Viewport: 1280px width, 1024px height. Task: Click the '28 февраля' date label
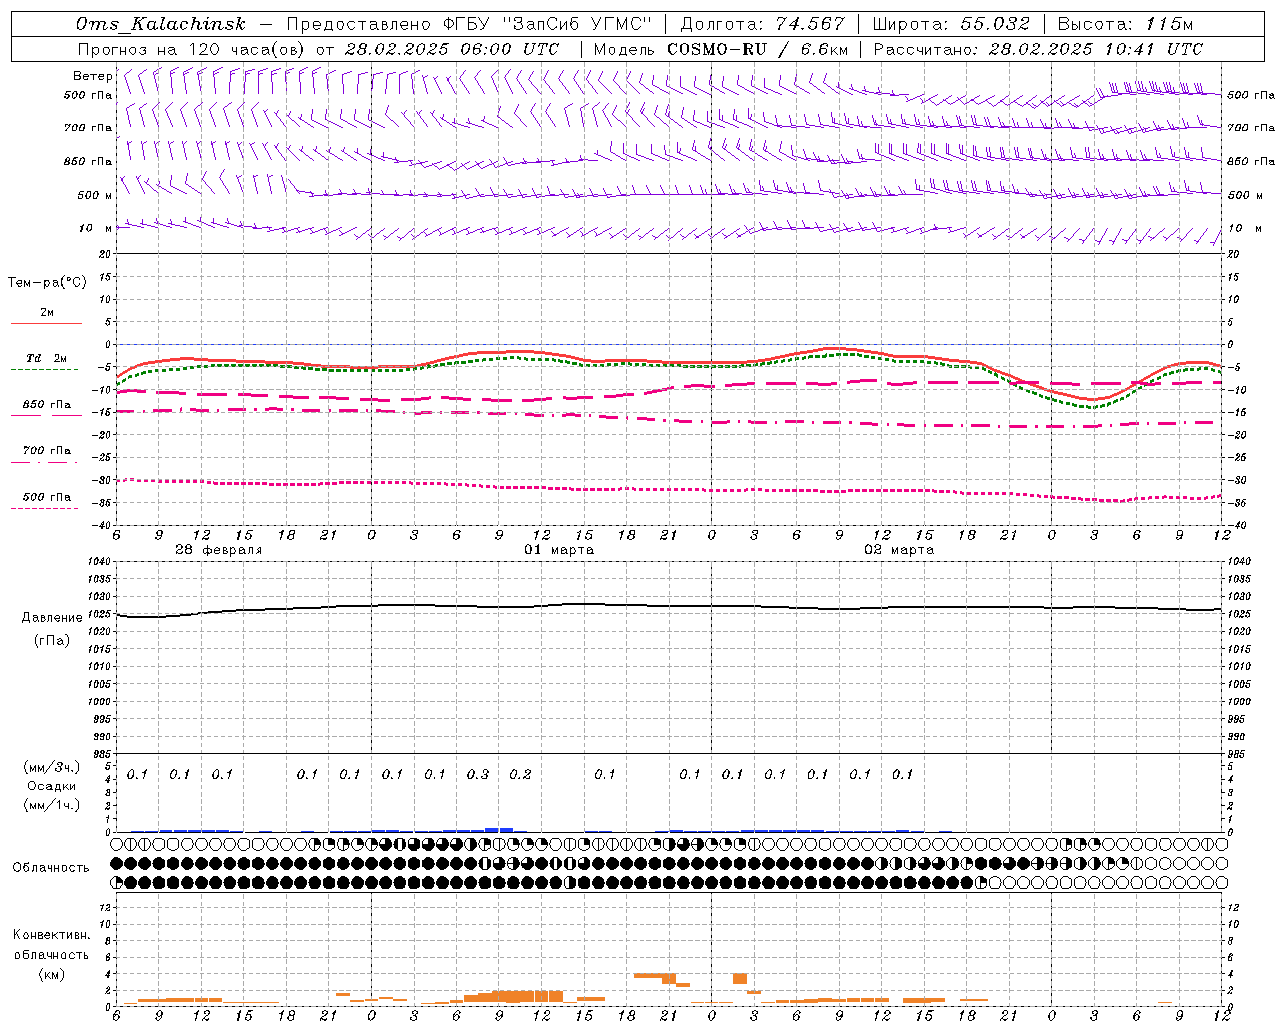pos(219,550)
